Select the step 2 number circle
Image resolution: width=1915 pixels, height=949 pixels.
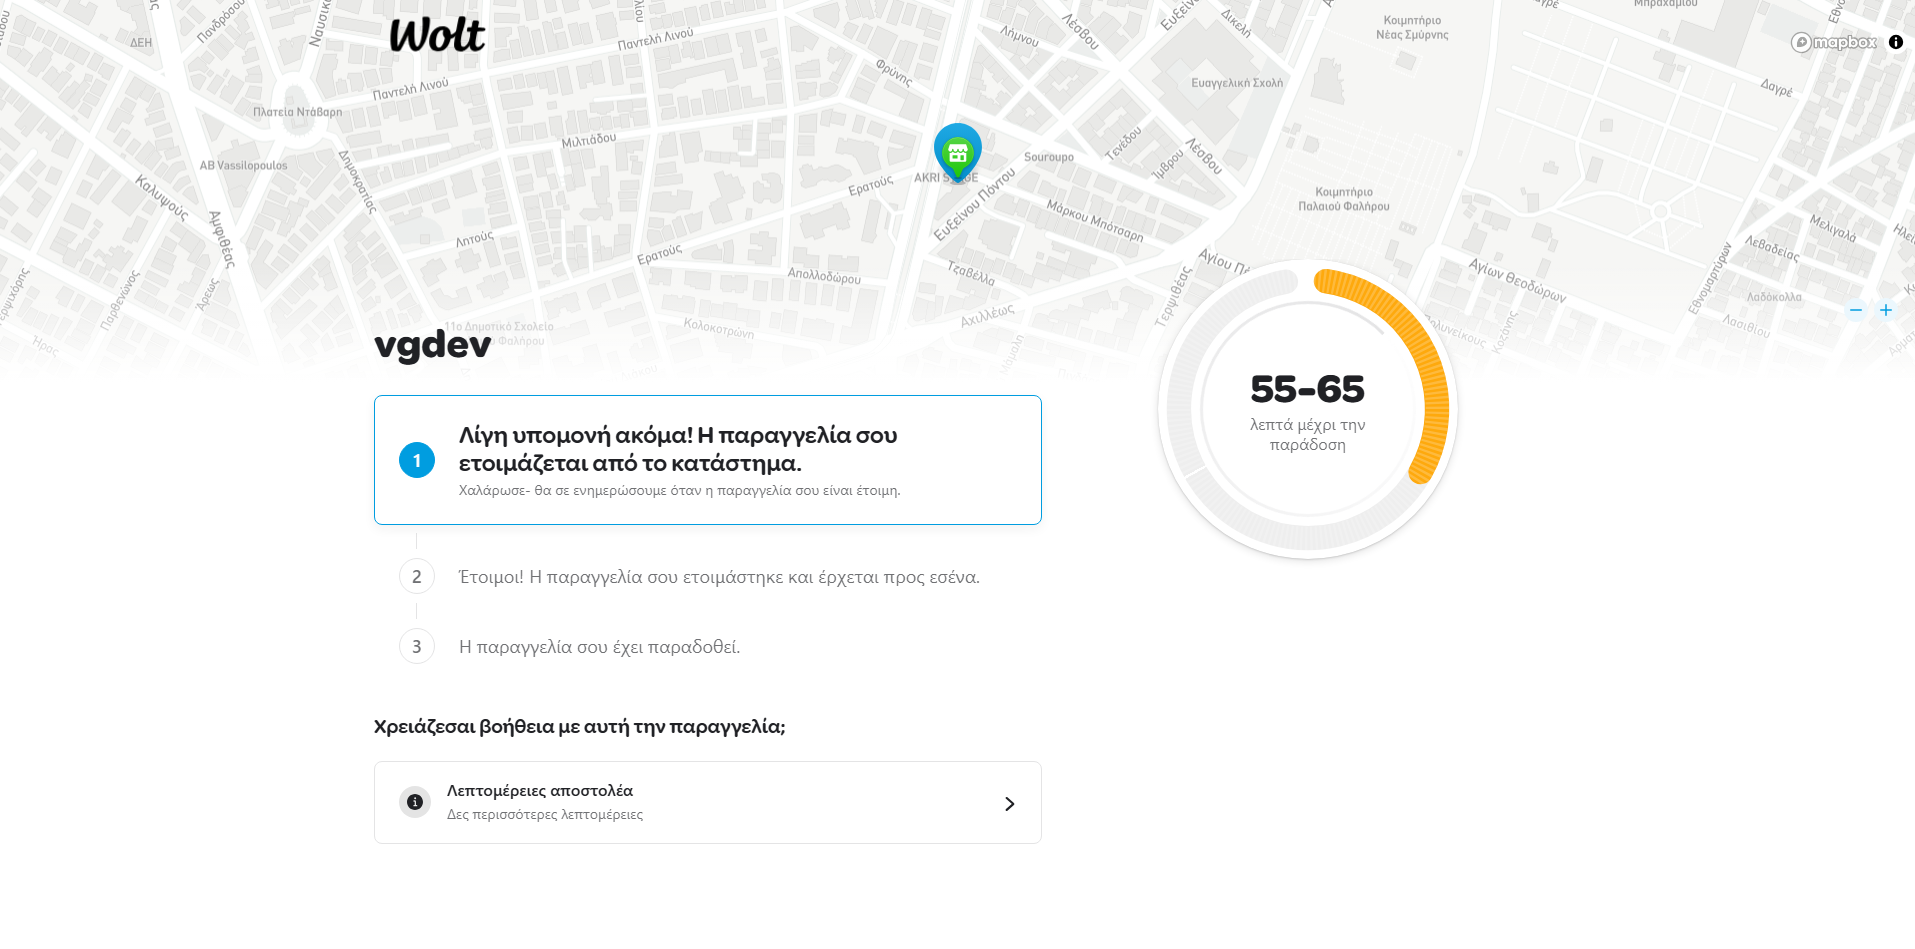pyautogui.click(x=417, y=577)
